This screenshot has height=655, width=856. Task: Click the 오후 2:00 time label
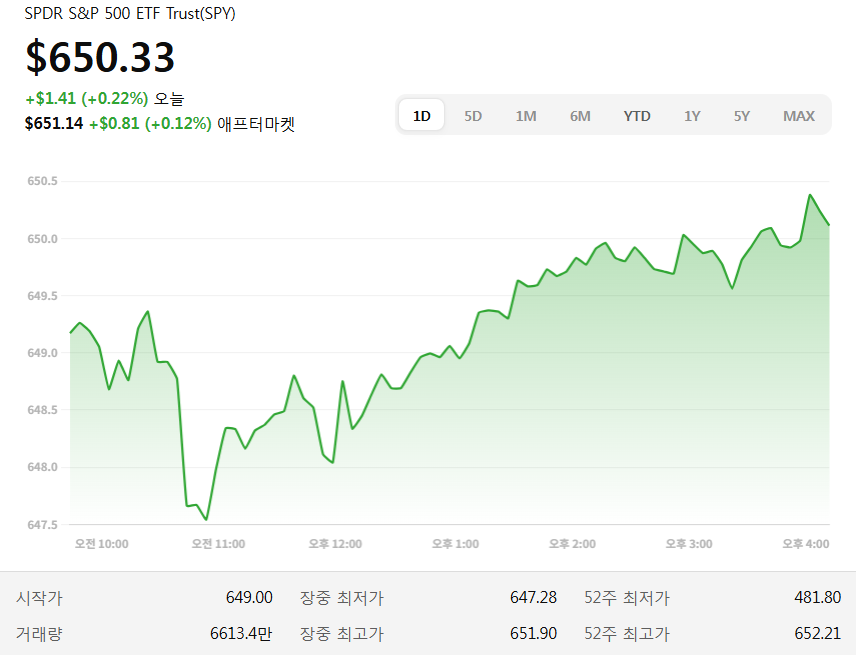(572, 544)
